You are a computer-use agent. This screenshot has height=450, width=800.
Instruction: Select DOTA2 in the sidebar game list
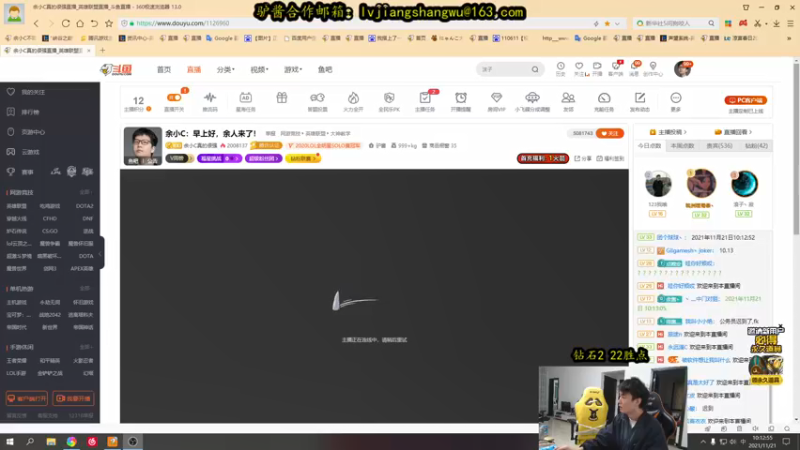[84, 206]
